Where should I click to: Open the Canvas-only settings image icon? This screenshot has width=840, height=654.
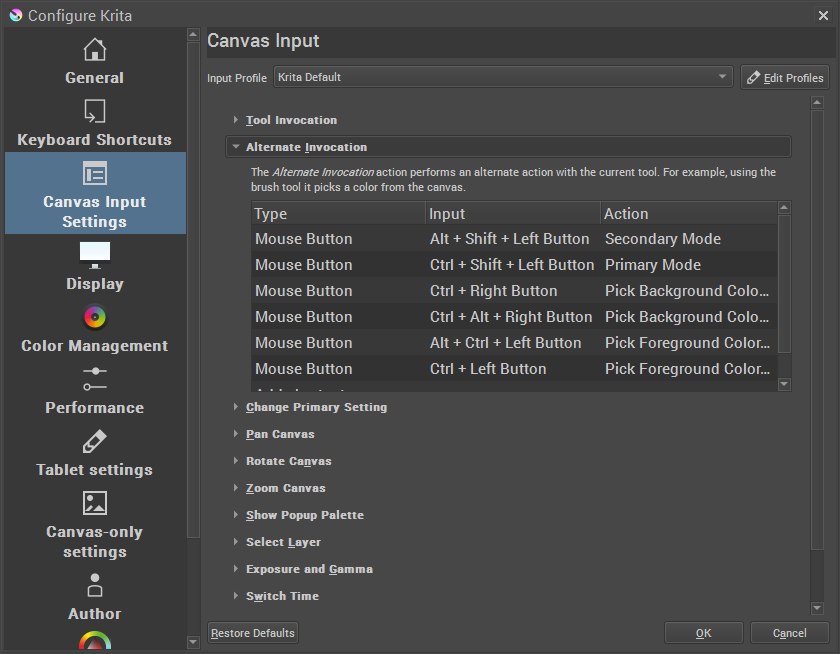pos(95,503)
